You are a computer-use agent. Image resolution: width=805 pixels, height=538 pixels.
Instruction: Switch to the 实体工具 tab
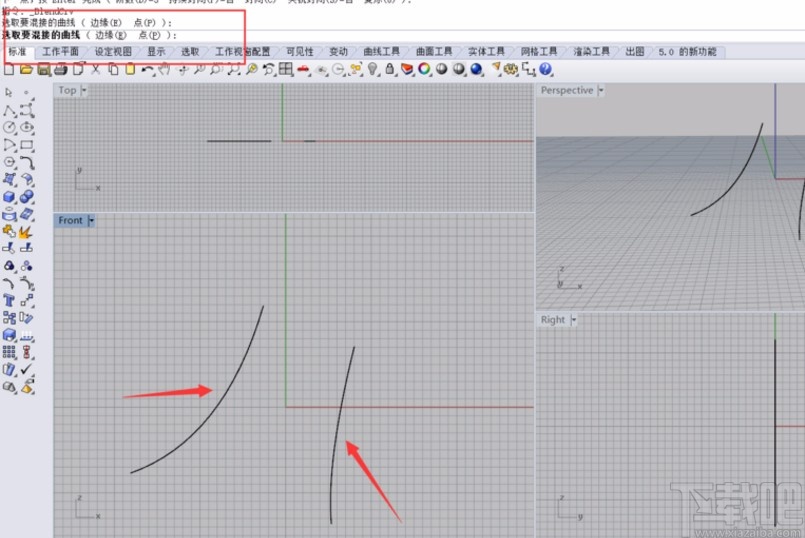486,52
